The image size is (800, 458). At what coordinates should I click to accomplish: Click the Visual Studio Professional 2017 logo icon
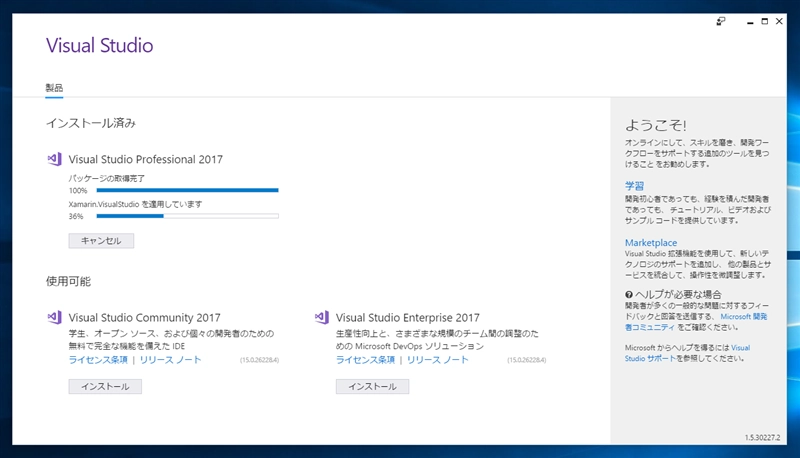pyautogui.click(x=55, y=159)
